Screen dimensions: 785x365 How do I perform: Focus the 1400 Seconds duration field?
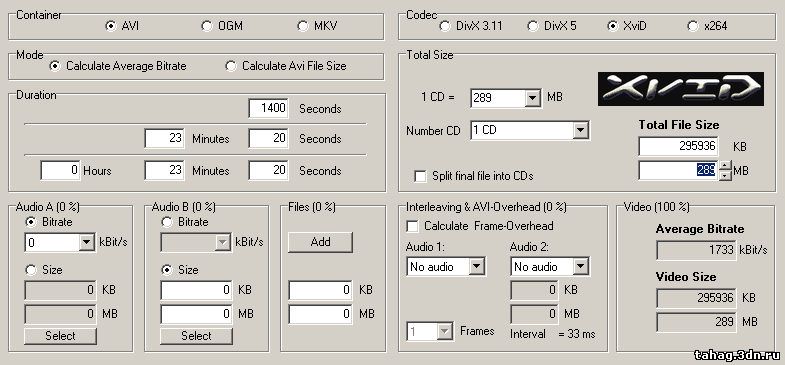tap(268, 108)
